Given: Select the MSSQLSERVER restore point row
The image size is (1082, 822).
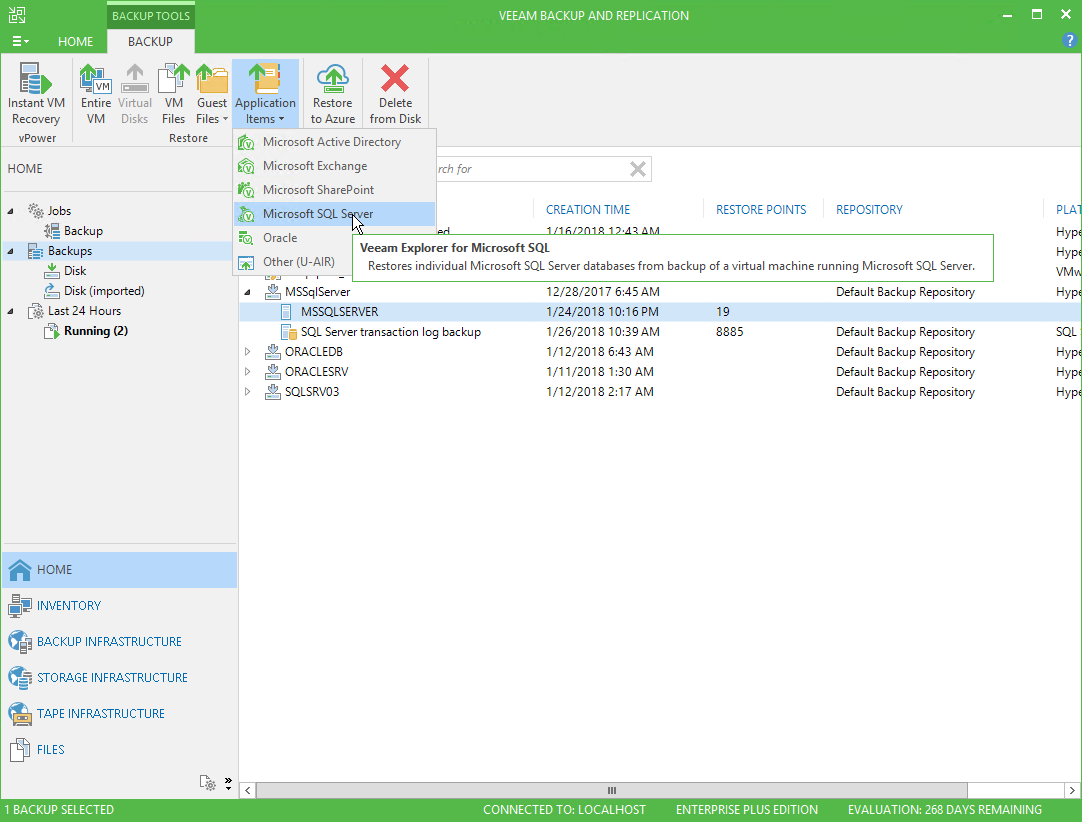Looking at the screenshot, I should point(660,312).
